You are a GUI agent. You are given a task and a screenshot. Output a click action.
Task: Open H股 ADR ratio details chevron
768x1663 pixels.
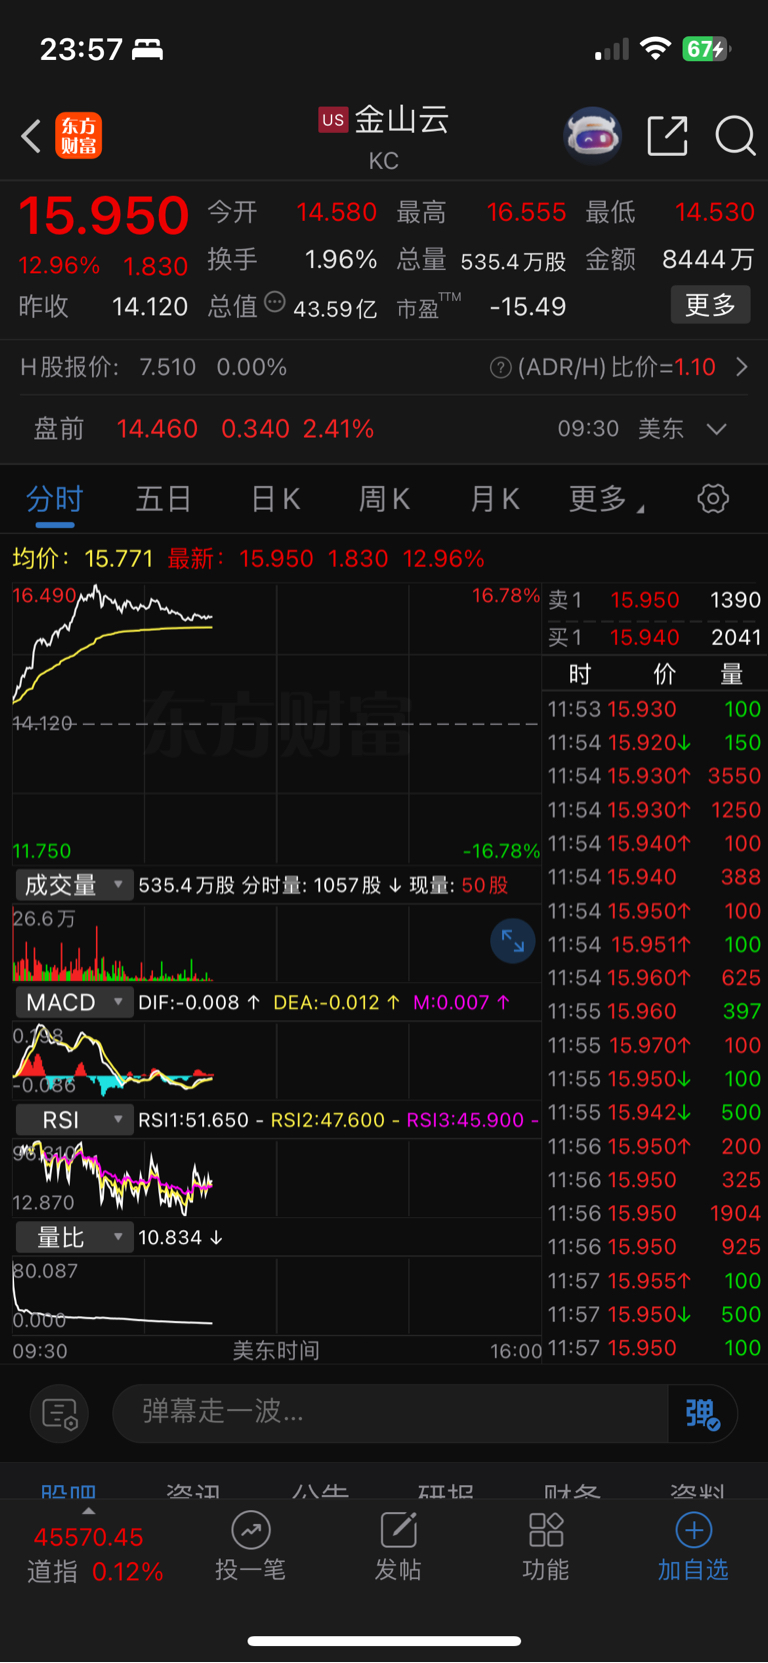(x=742, y=367)
